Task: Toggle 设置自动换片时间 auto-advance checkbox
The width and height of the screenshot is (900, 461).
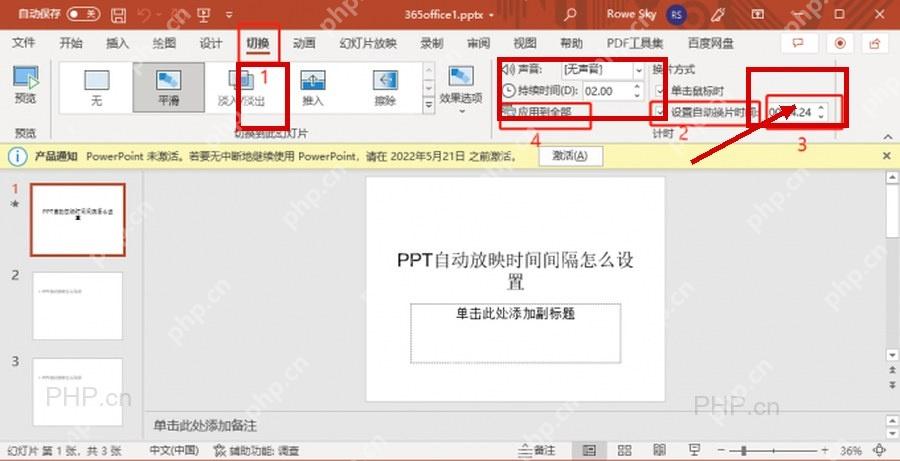Action: coord(660,112)
